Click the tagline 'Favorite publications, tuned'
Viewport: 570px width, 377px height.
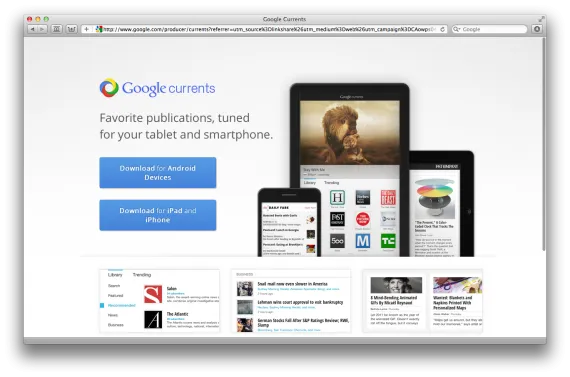[x=174, y=118]
